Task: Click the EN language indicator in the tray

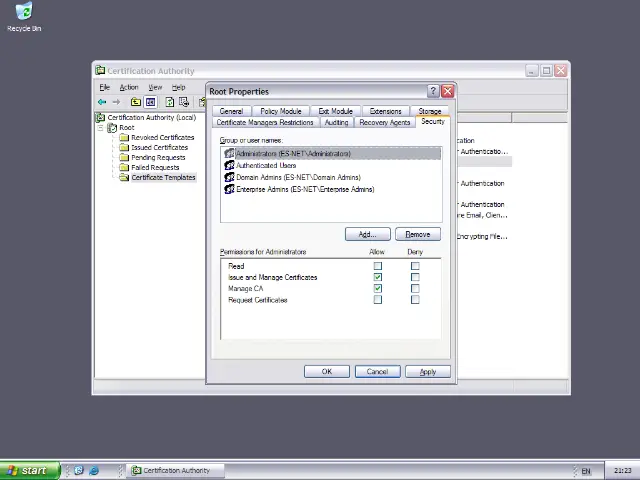Action: click(586, 471)
